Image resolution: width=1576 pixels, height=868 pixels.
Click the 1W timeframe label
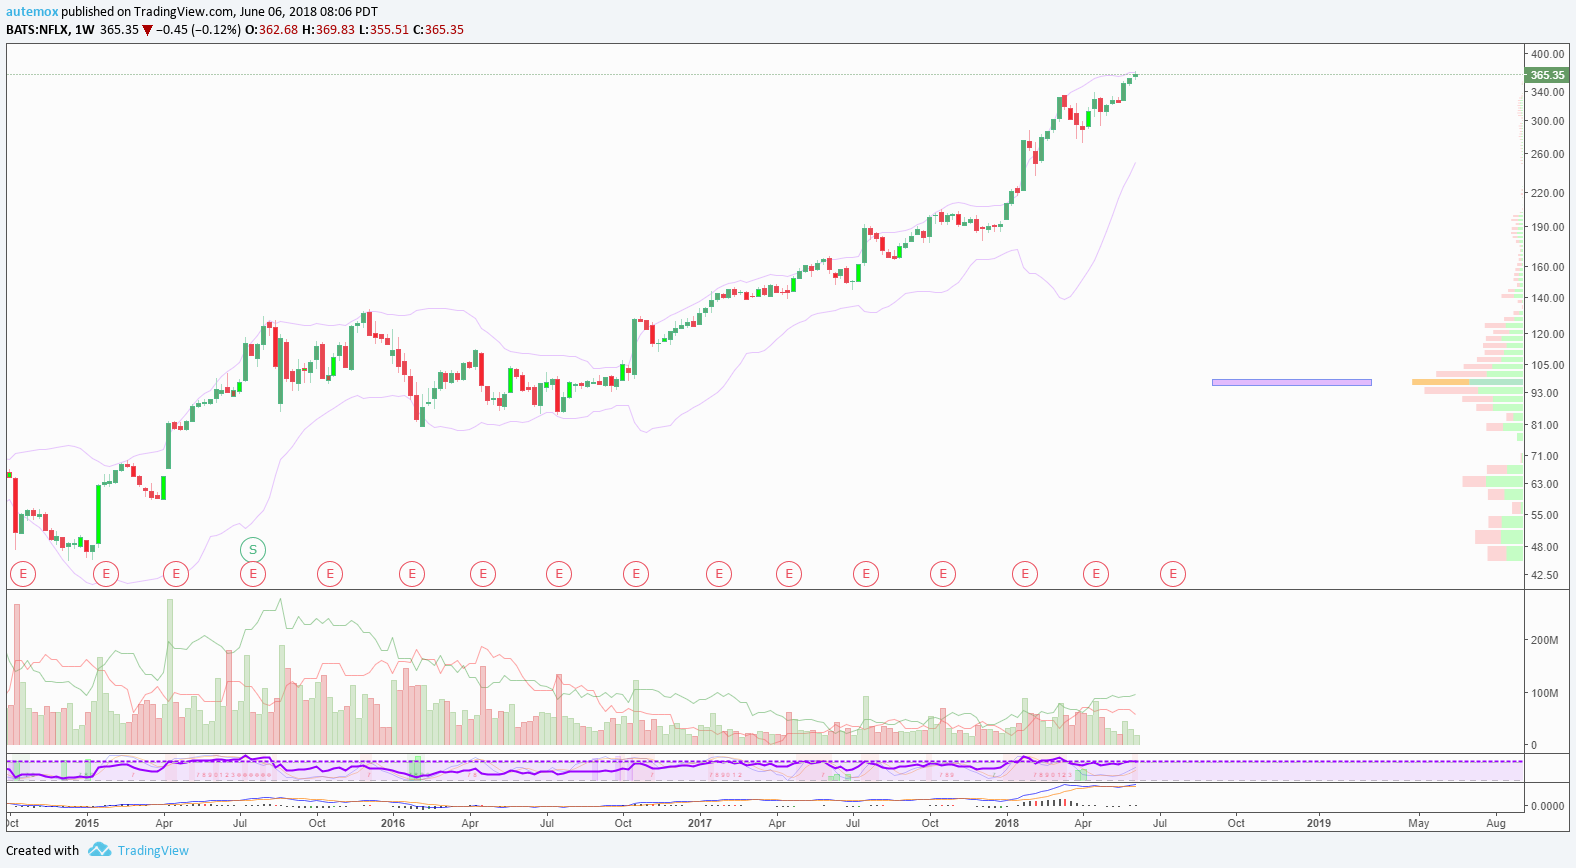84,30
